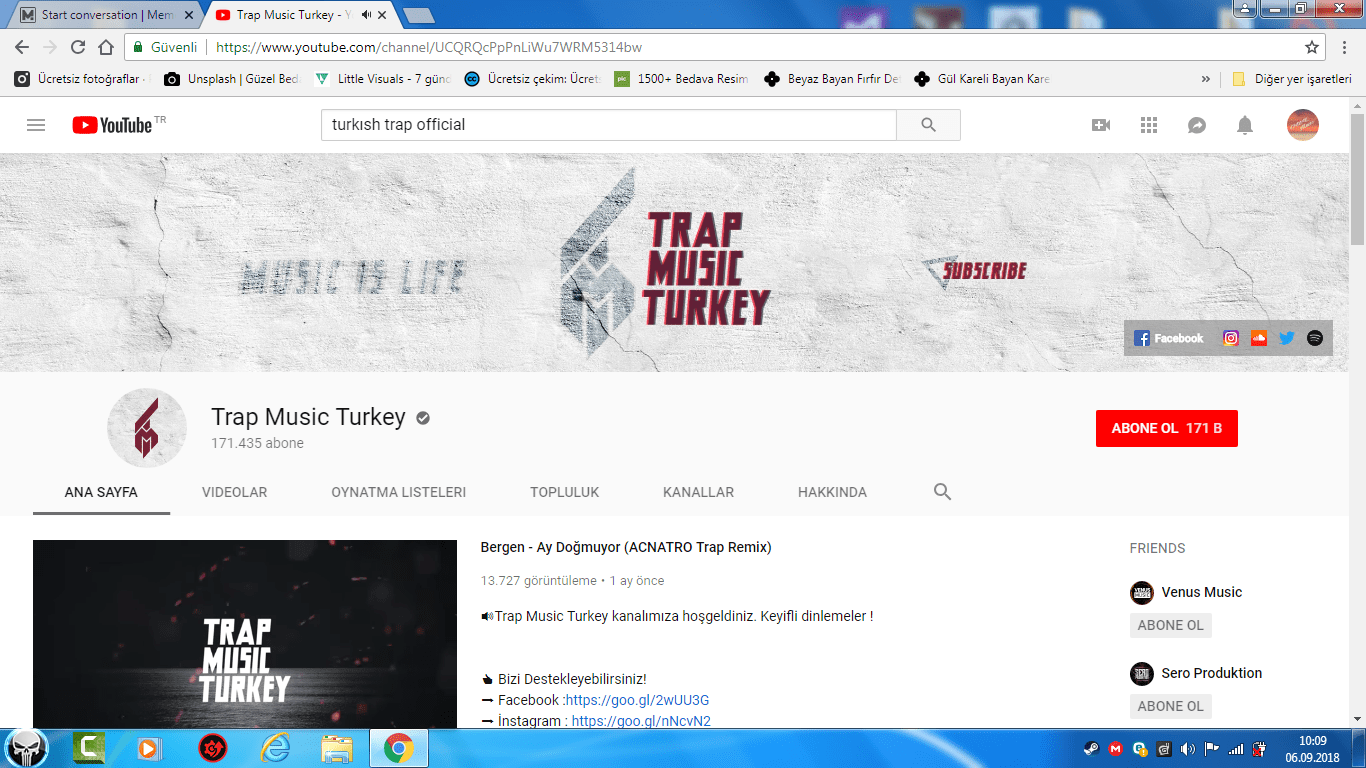Go back in browser history
Viewport: 1366px width, 768px height.
22,47
